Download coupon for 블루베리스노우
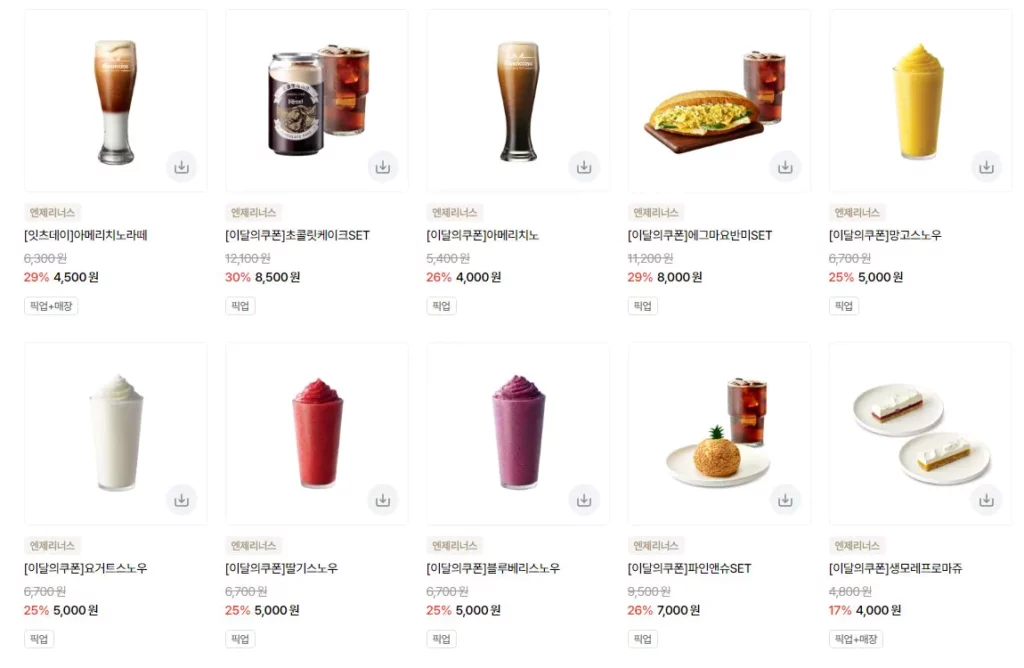Screen dimensions: 1024x668 click(584, 500)
